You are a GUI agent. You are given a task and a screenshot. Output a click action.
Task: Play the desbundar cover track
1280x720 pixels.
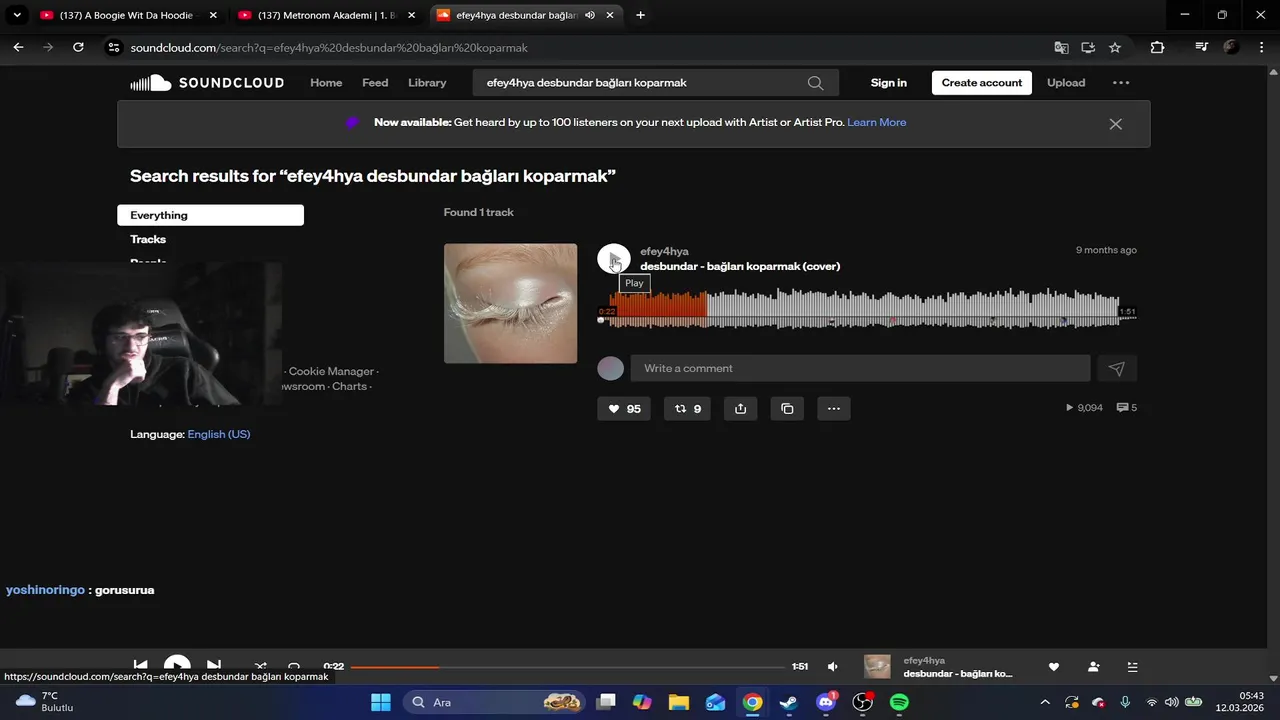coord(613,260)
